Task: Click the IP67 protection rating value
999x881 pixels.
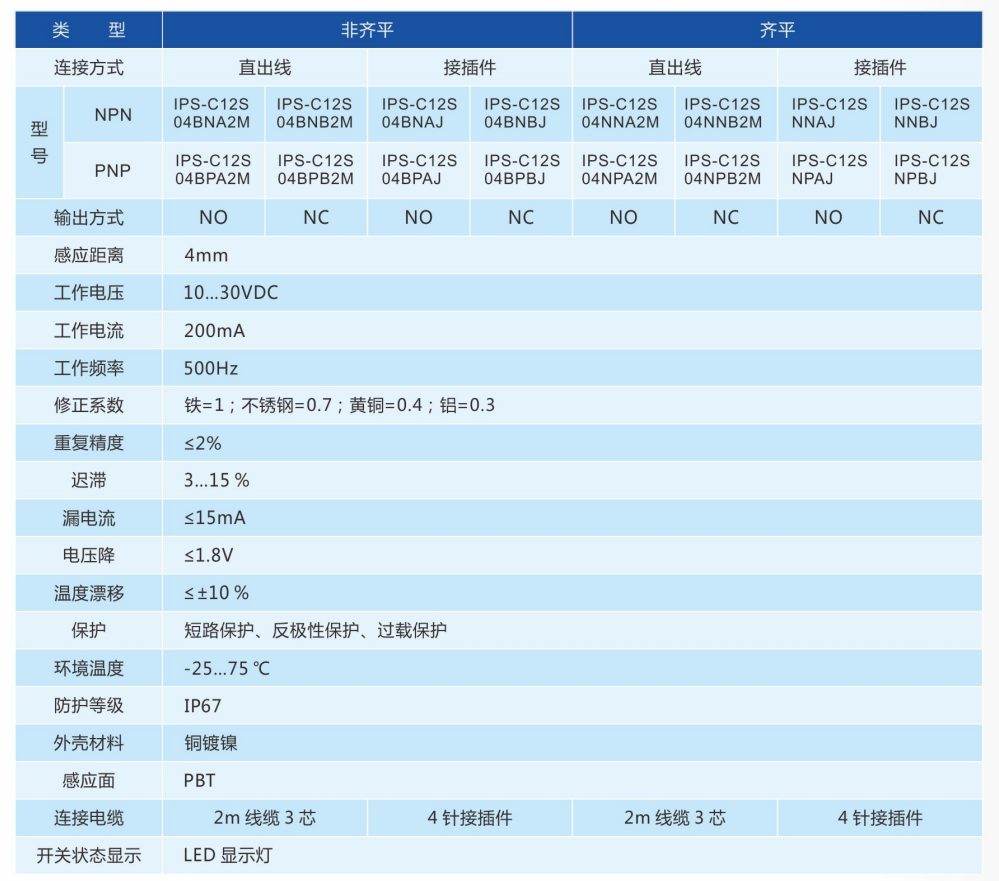Action: (203, 705)
